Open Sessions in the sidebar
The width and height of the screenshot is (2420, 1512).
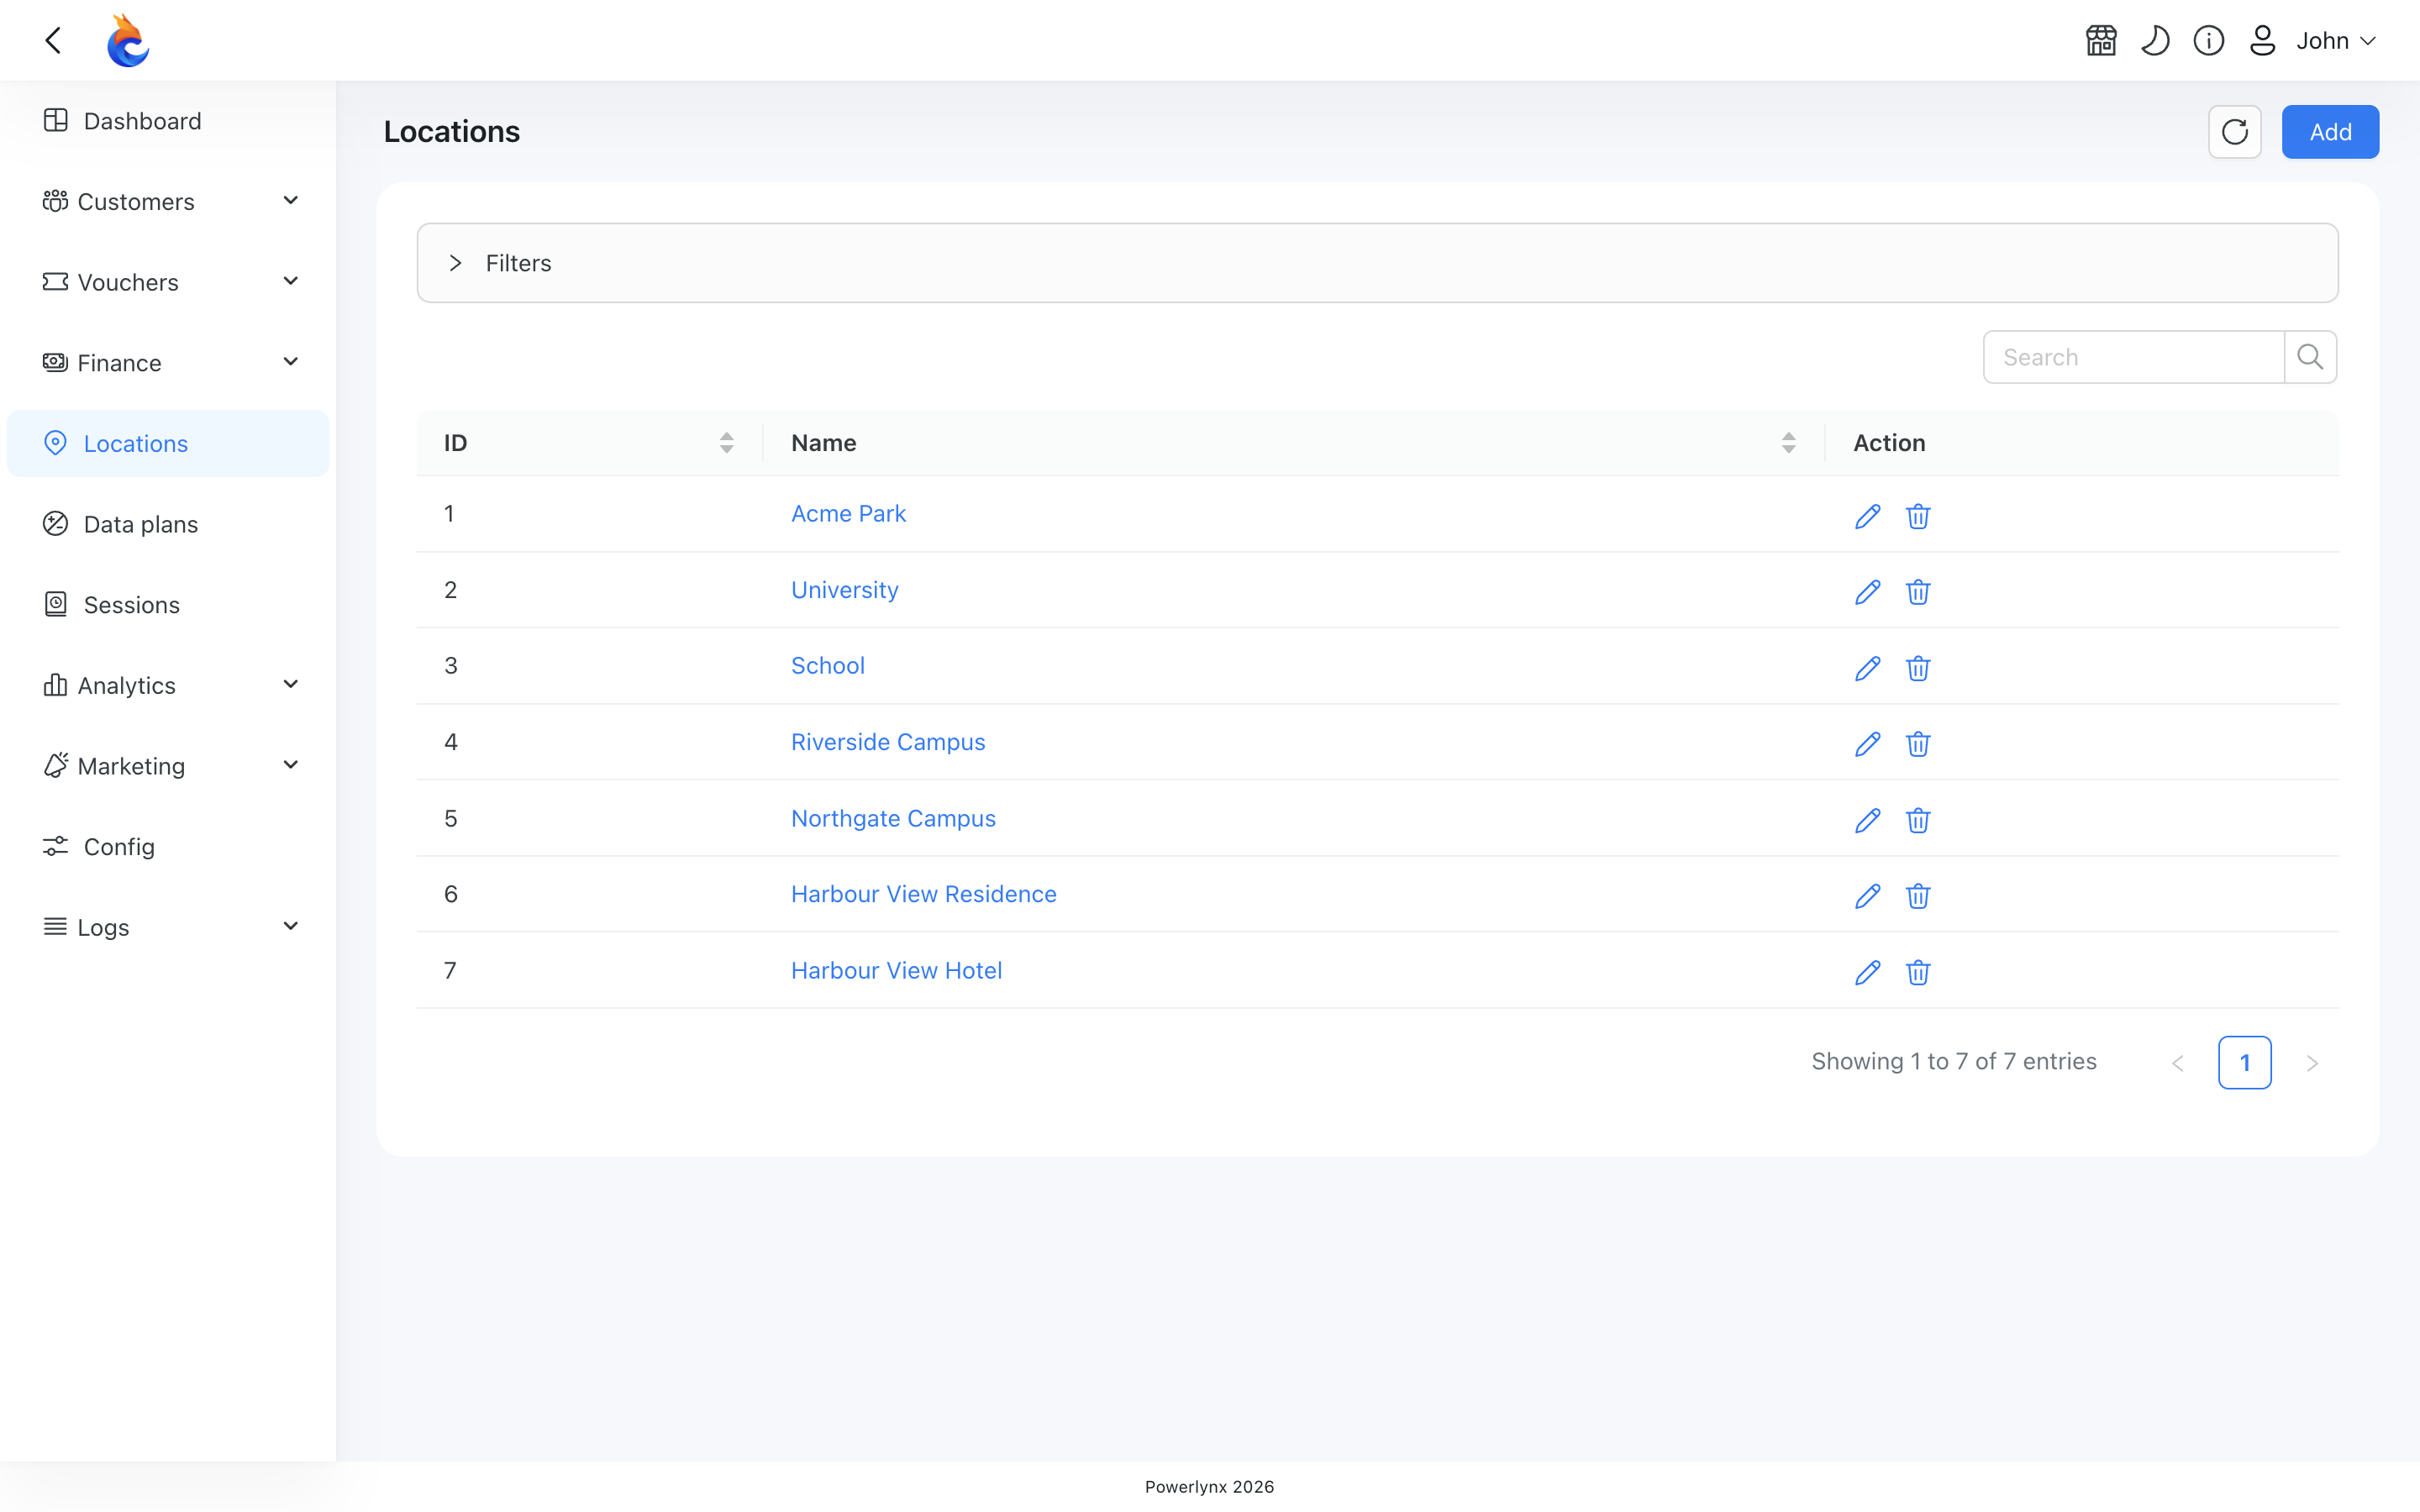tap(168, 605)
